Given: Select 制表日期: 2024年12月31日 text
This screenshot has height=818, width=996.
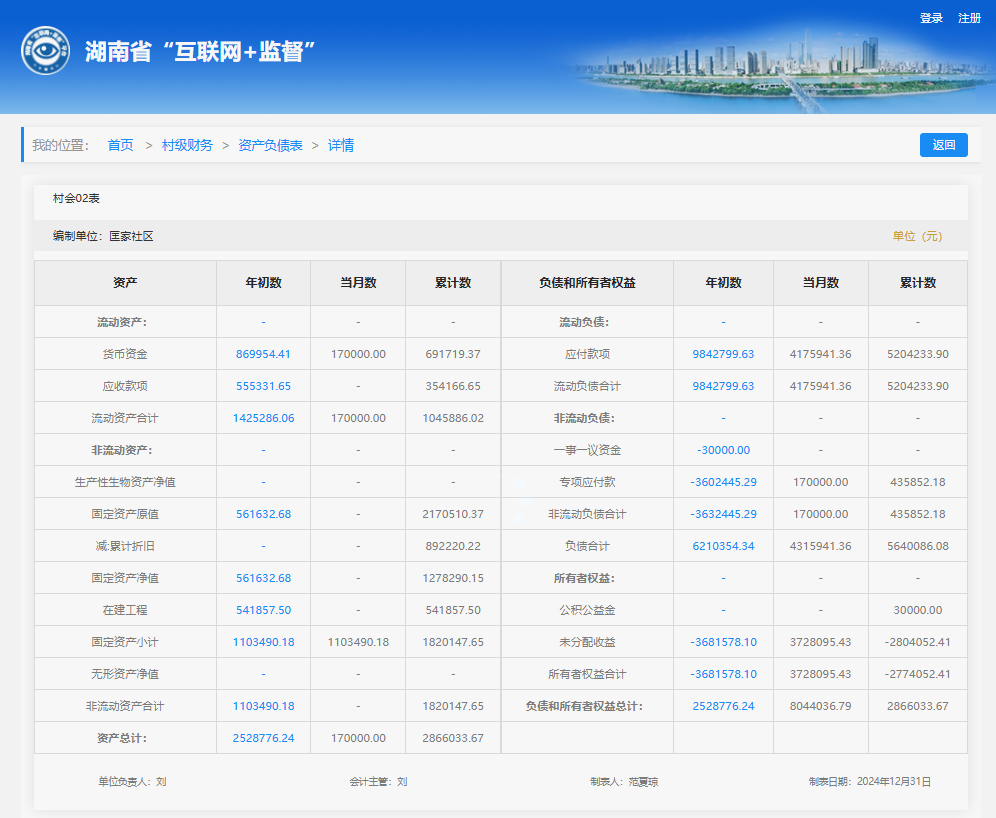Looking at the screenshot, I should 870,782.
